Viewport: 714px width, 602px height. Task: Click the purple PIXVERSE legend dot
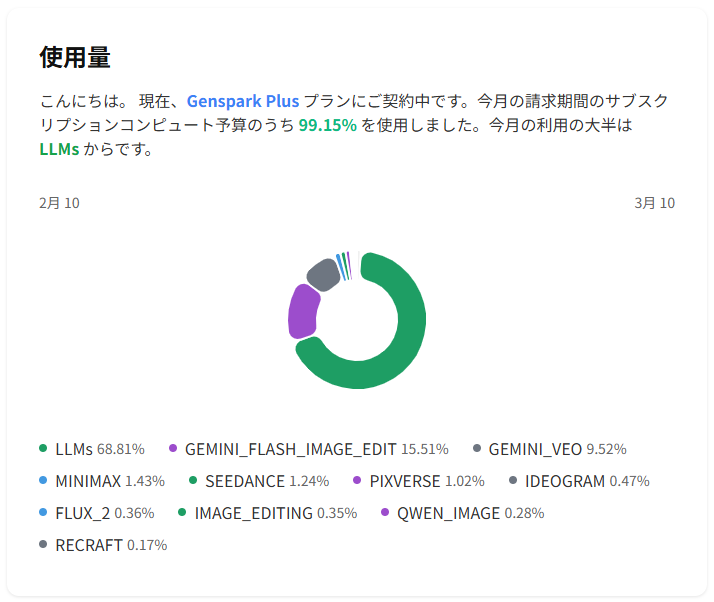click(x=357, y=481)
